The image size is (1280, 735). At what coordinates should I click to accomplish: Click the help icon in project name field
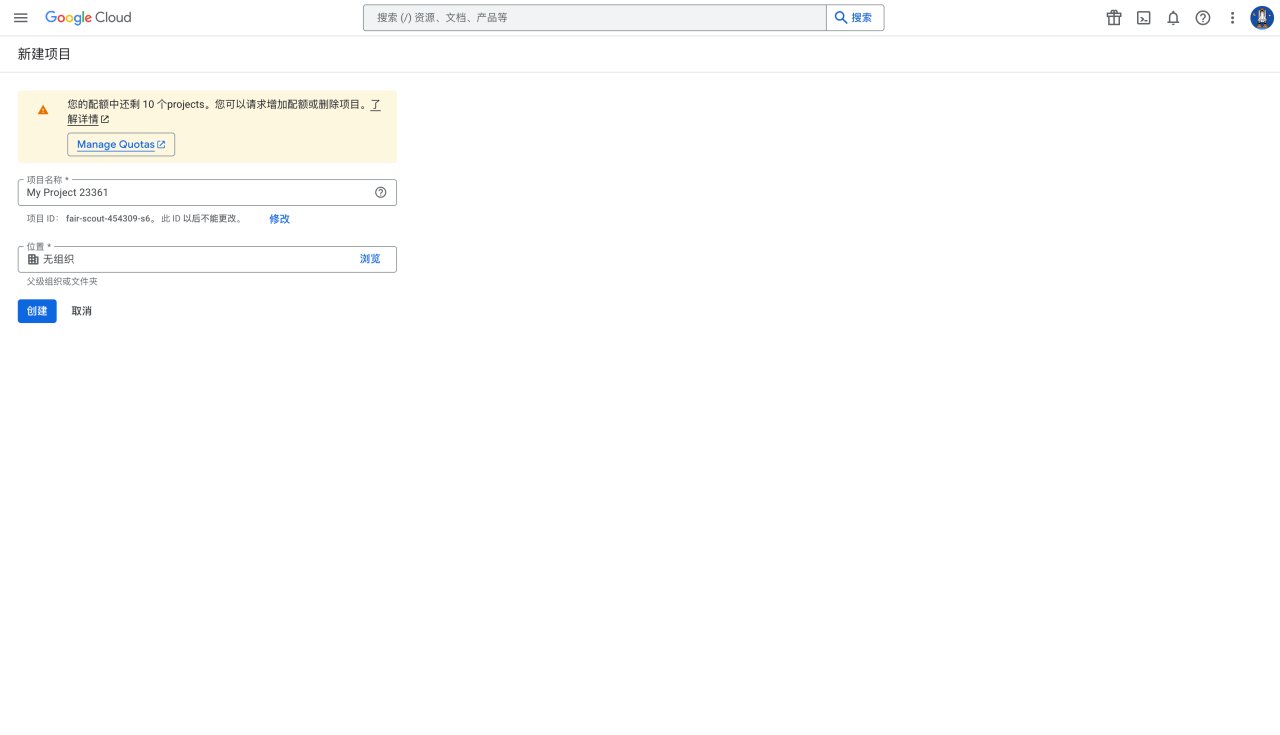pos(380,193)
